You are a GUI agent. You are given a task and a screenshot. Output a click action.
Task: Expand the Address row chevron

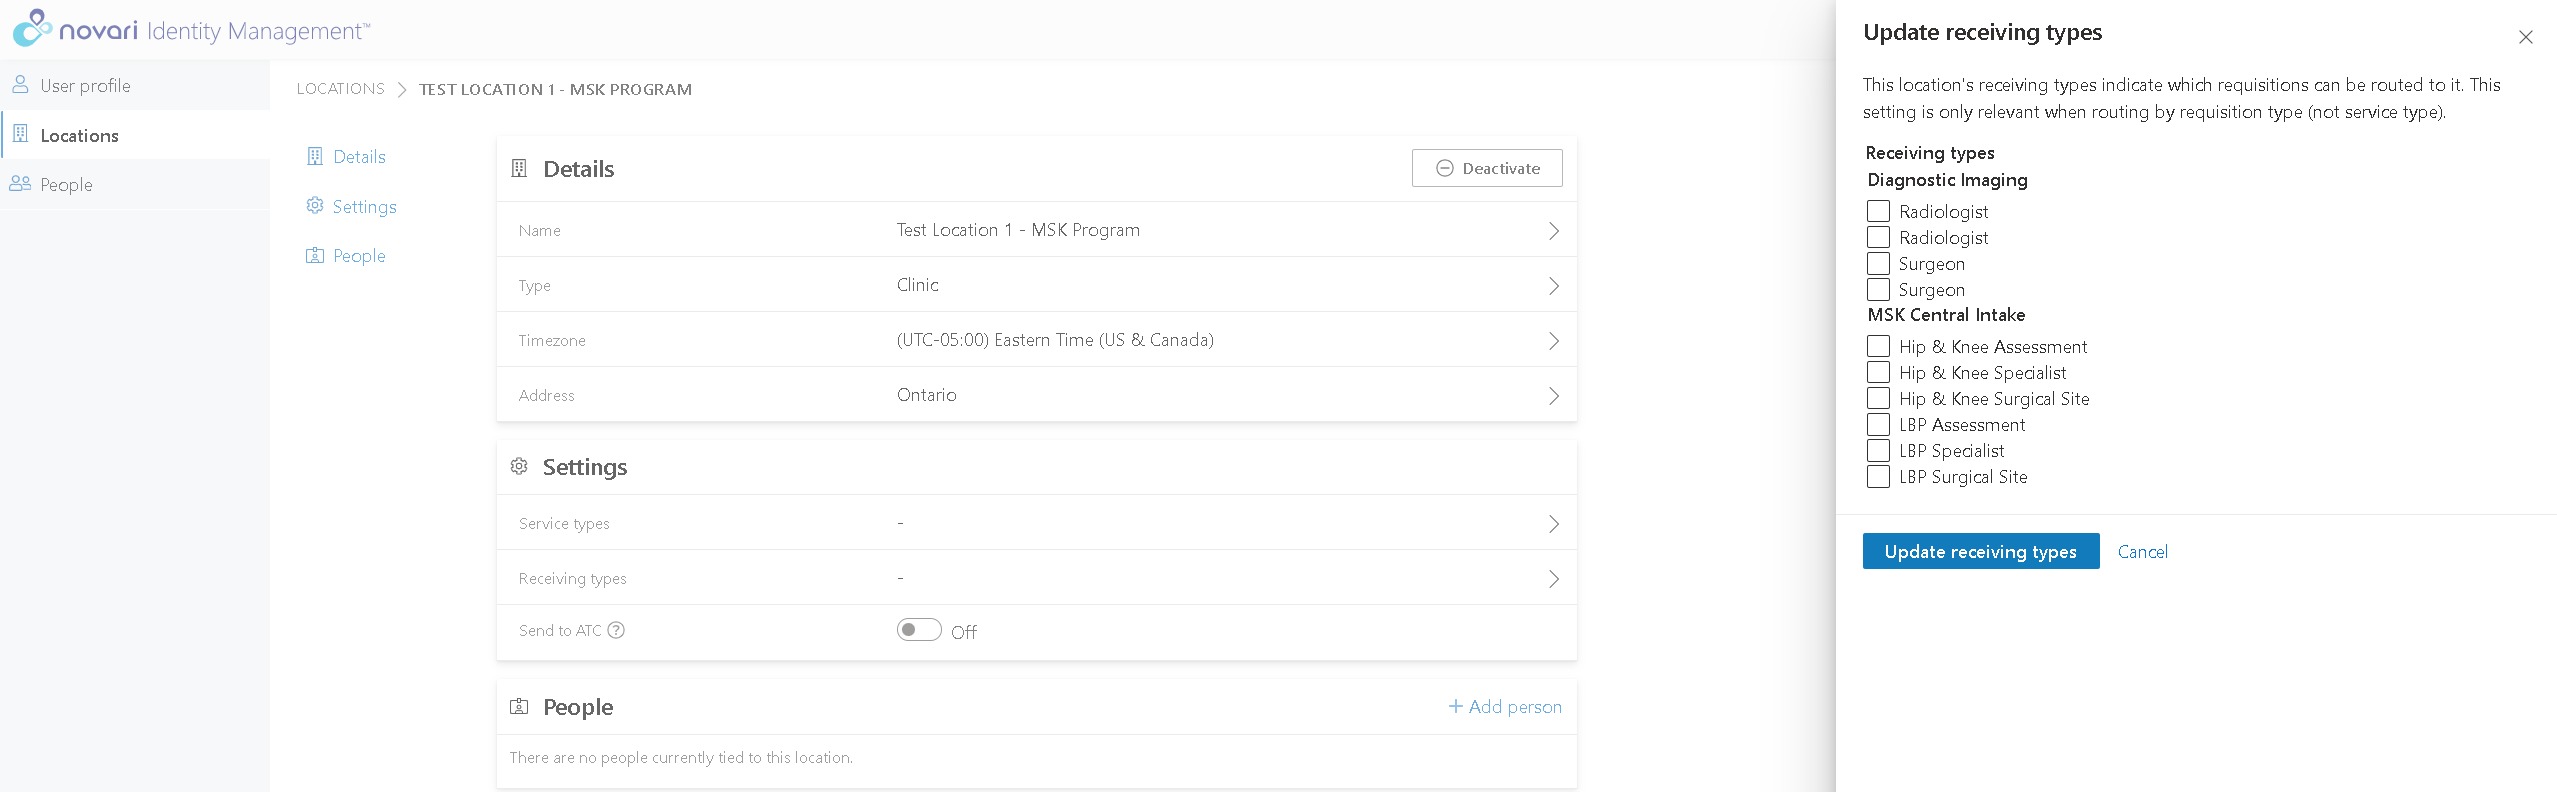tap(1553, 396)
